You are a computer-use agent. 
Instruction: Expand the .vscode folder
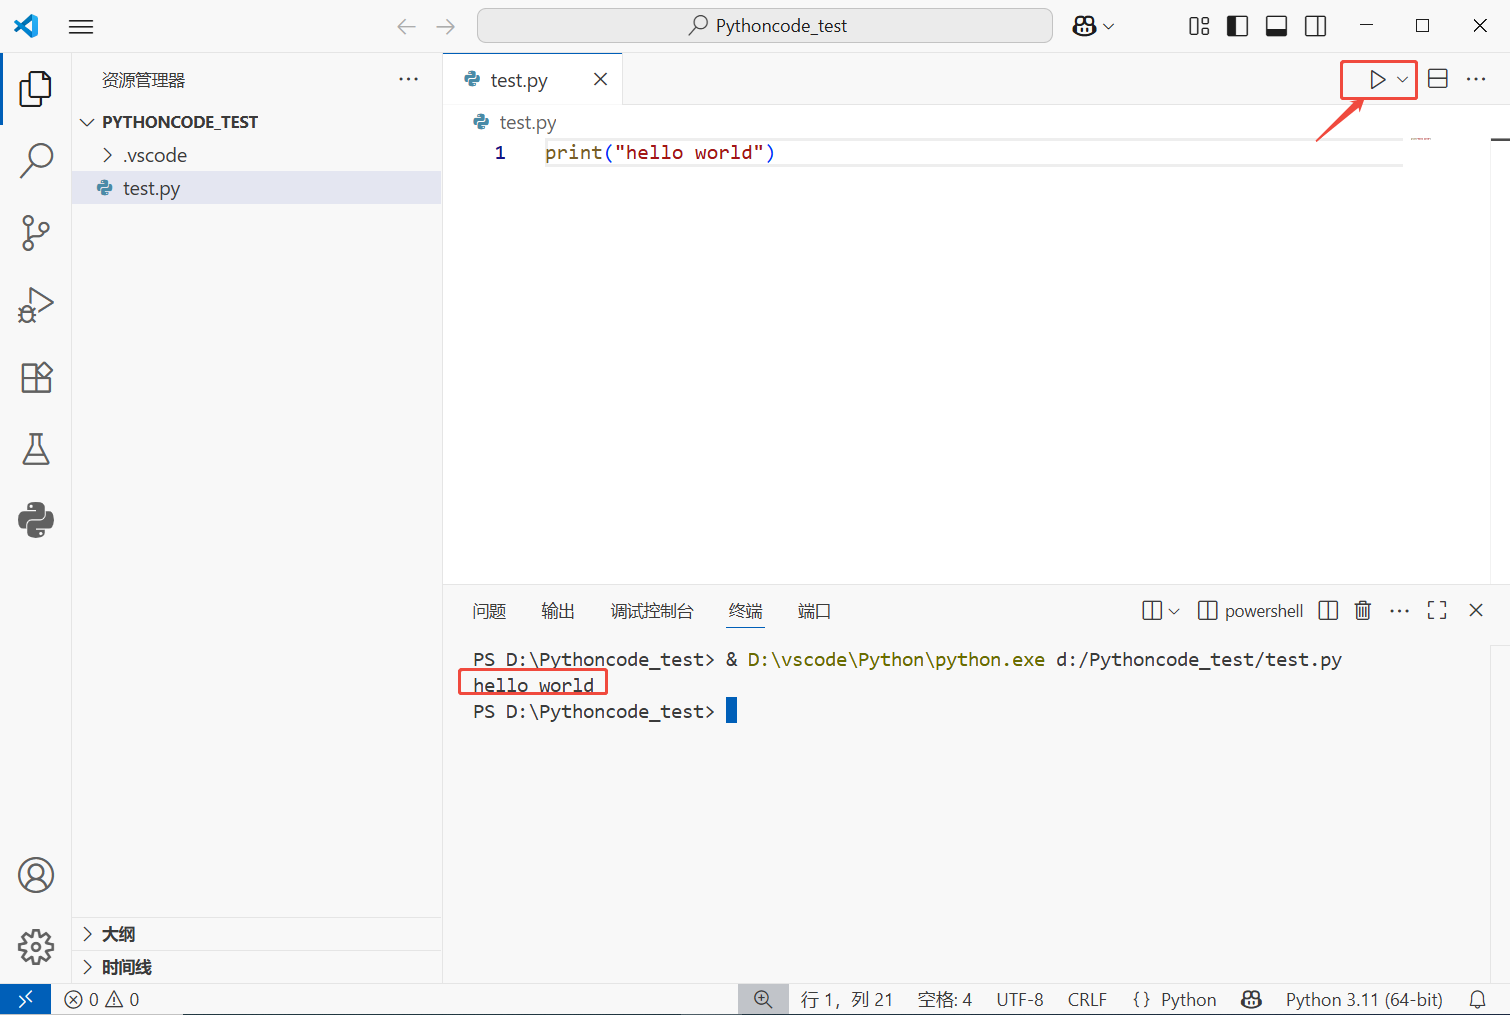[x=256, y=155]
